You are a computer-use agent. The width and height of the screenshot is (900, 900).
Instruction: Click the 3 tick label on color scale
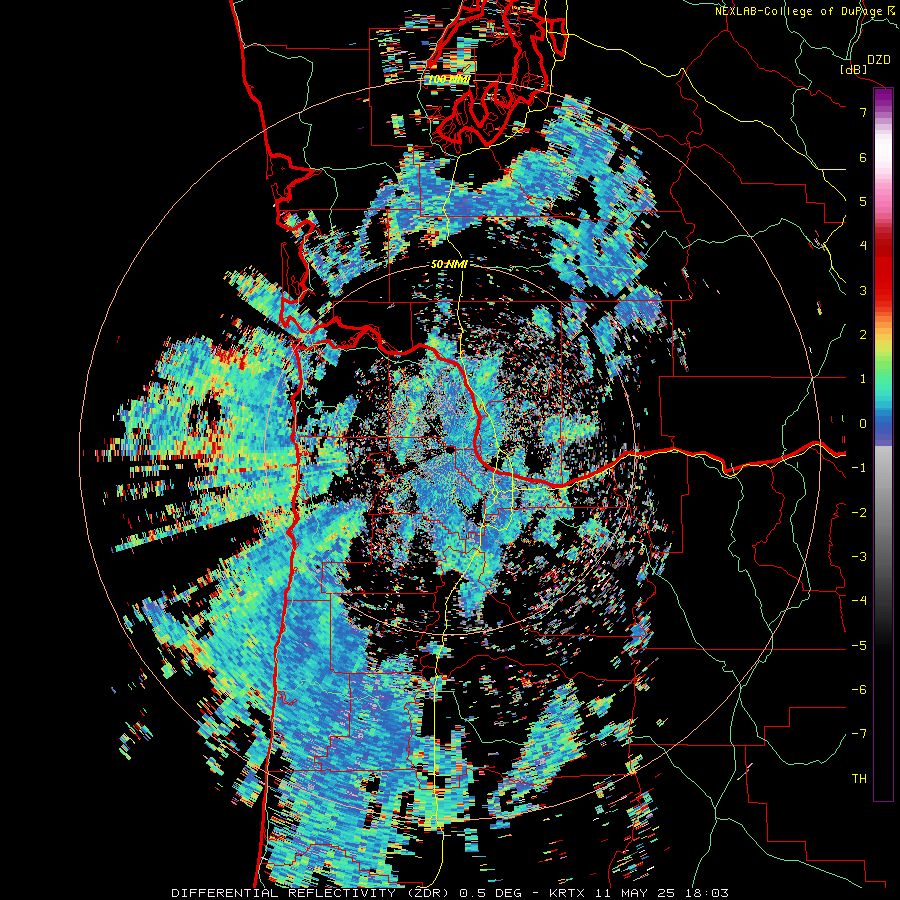863,290
